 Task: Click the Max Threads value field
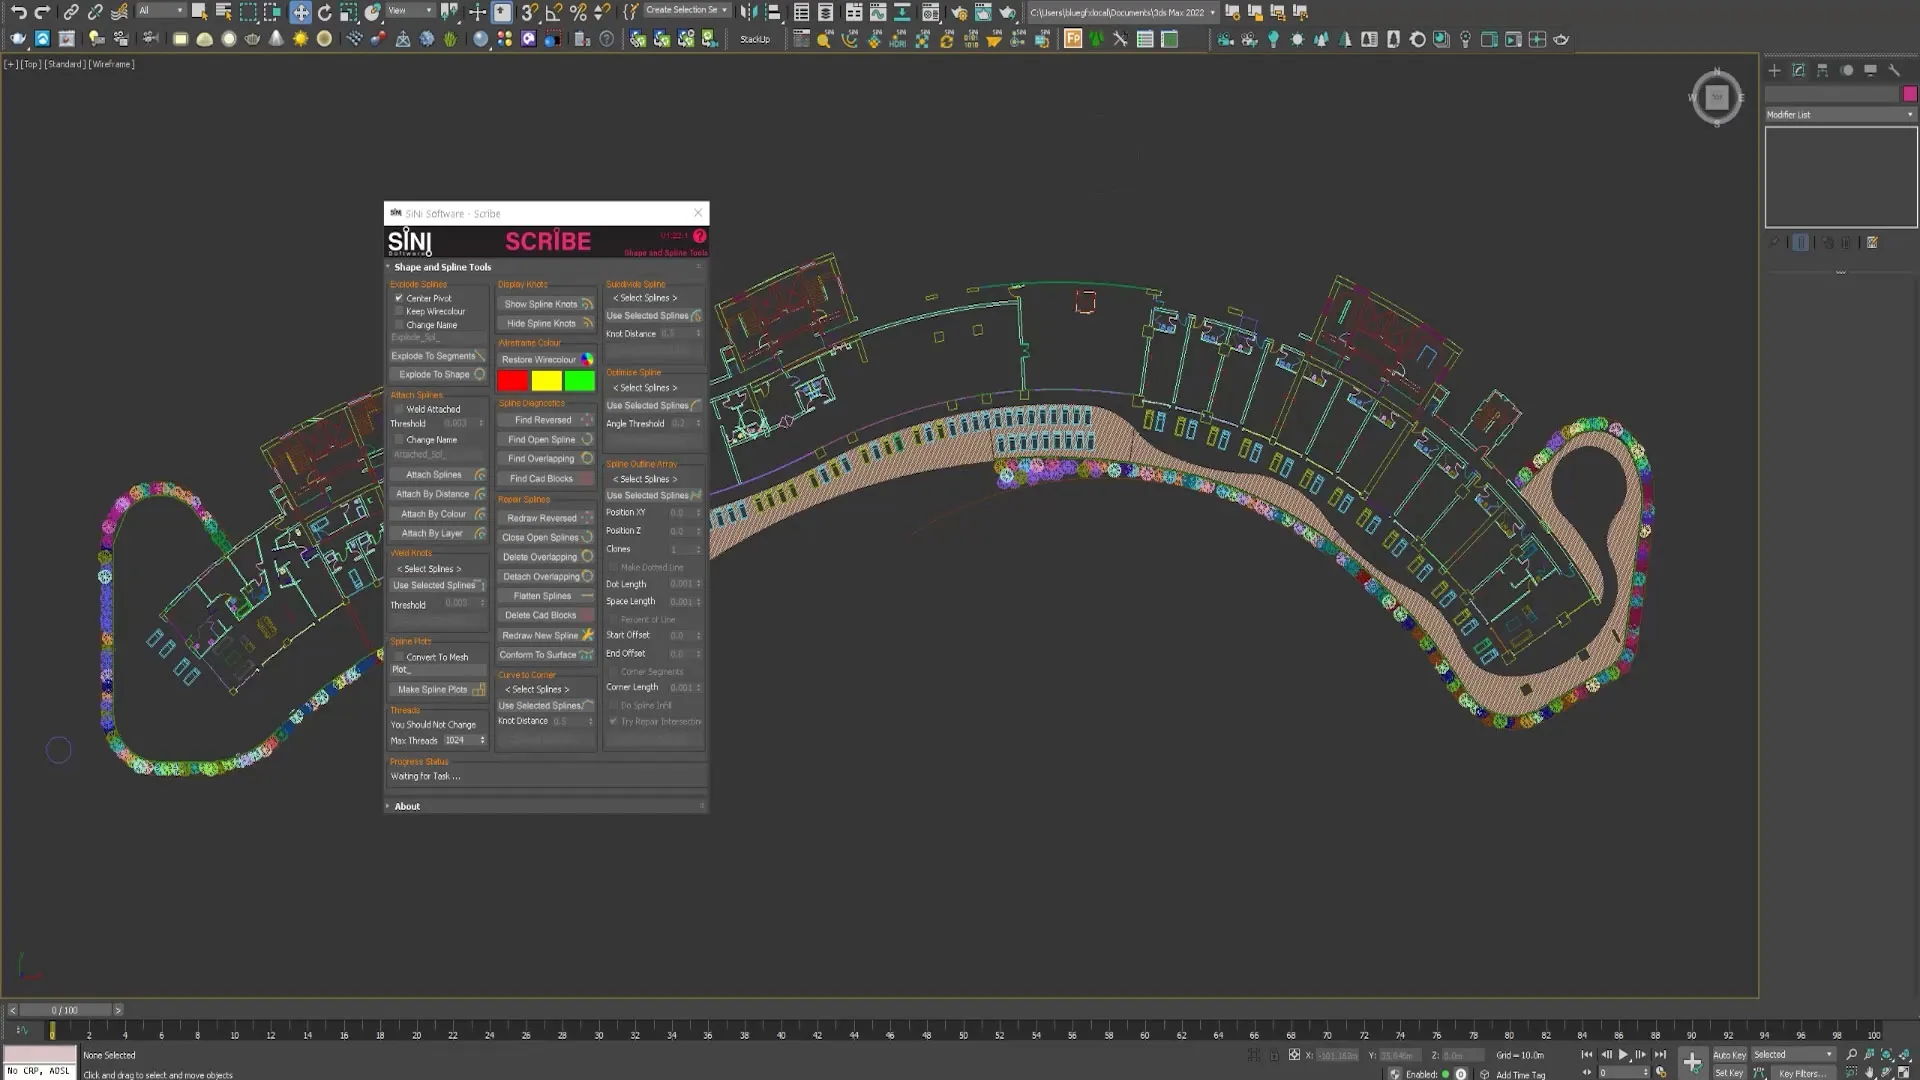[460, 741]
